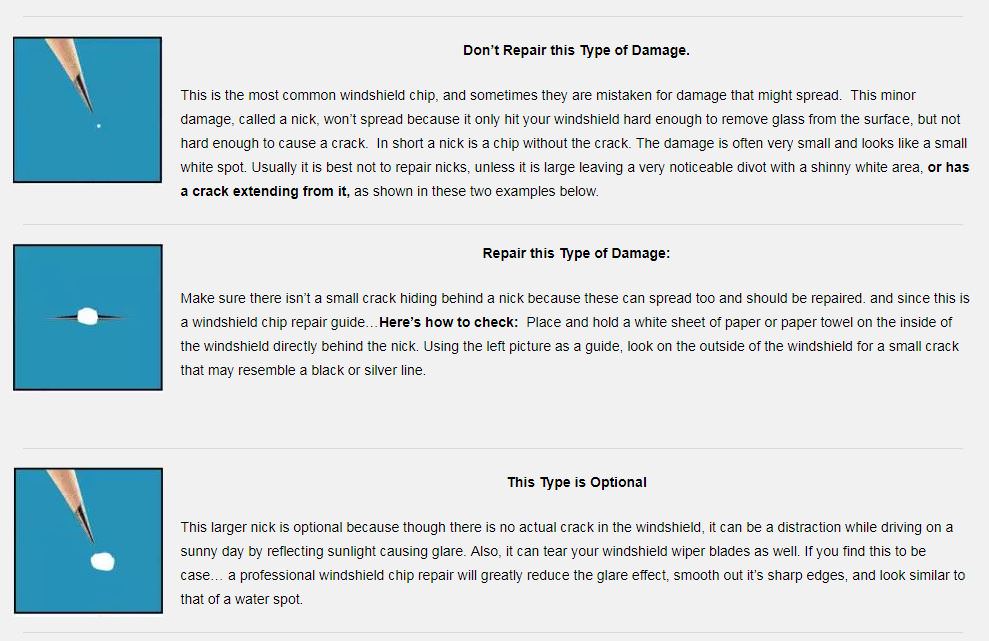Open the large nick with pencil thumbnail
Viewport: 989px width, 641px height.
88,541
